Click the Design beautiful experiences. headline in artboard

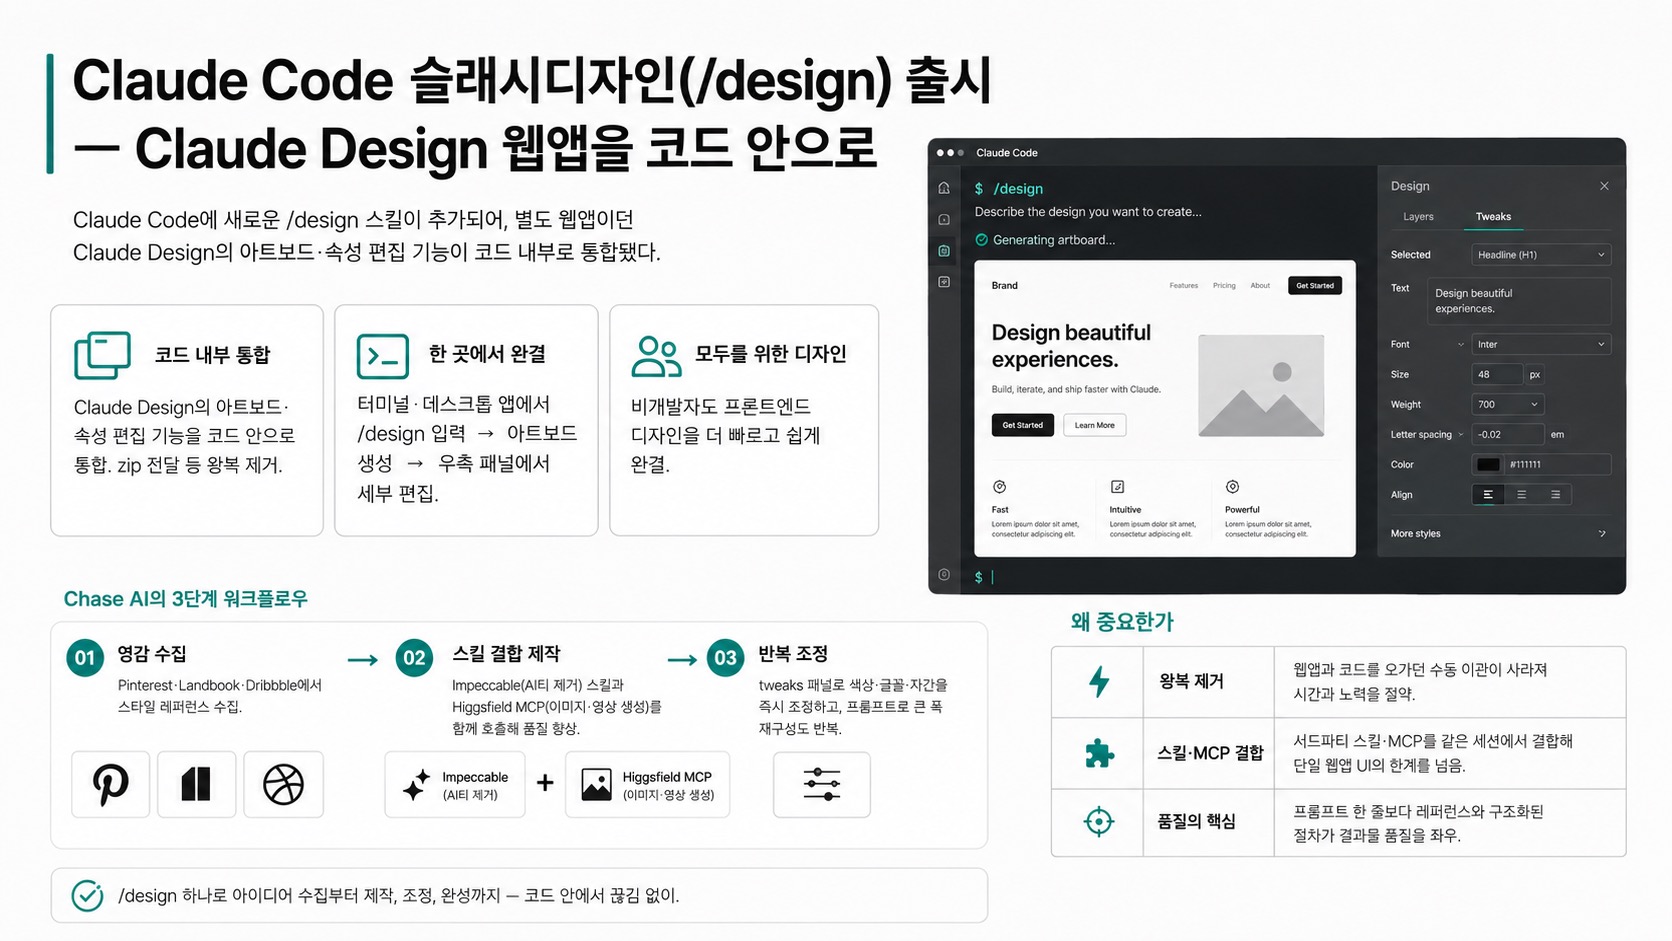[x=1071, y=346]
